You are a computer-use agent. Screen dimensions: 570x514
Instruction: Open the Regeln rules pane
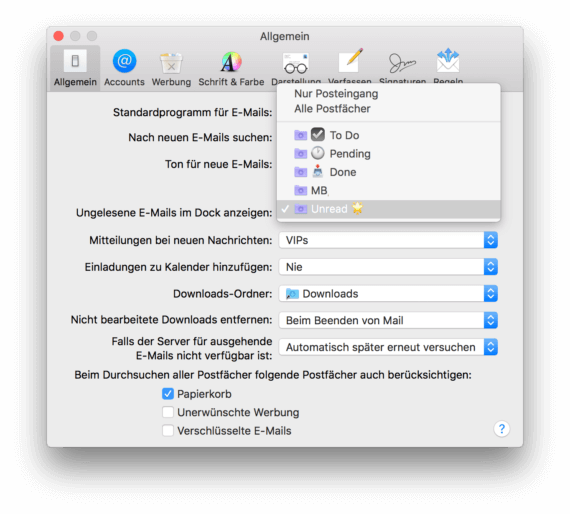click(x=448, y=66)
